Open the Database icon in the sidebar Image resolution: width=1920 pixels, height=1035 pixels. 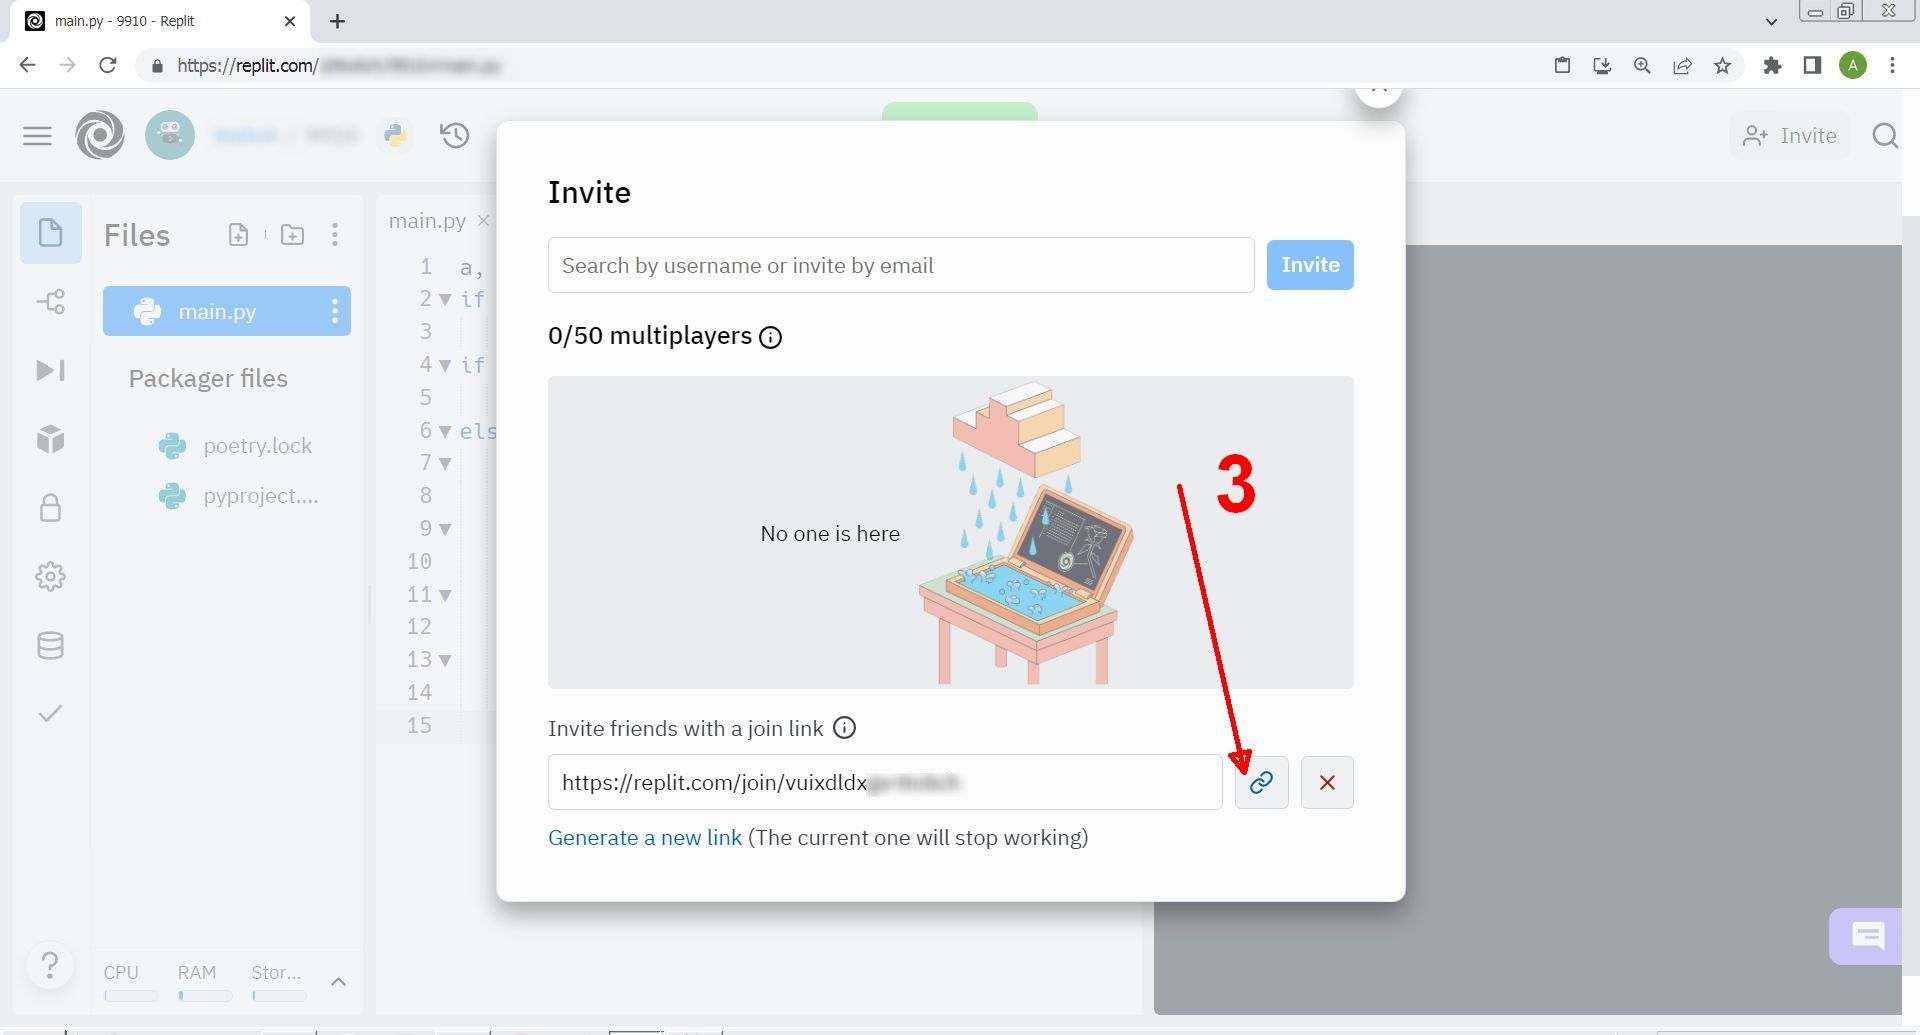pyautogui.click(x=51, y=645)
